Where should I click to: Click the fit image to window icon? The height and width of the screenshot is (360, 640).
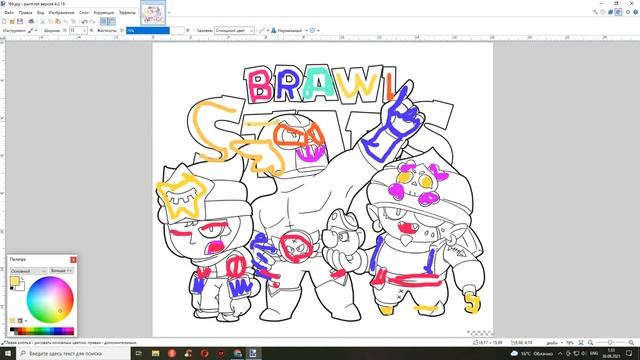point(581,342)
